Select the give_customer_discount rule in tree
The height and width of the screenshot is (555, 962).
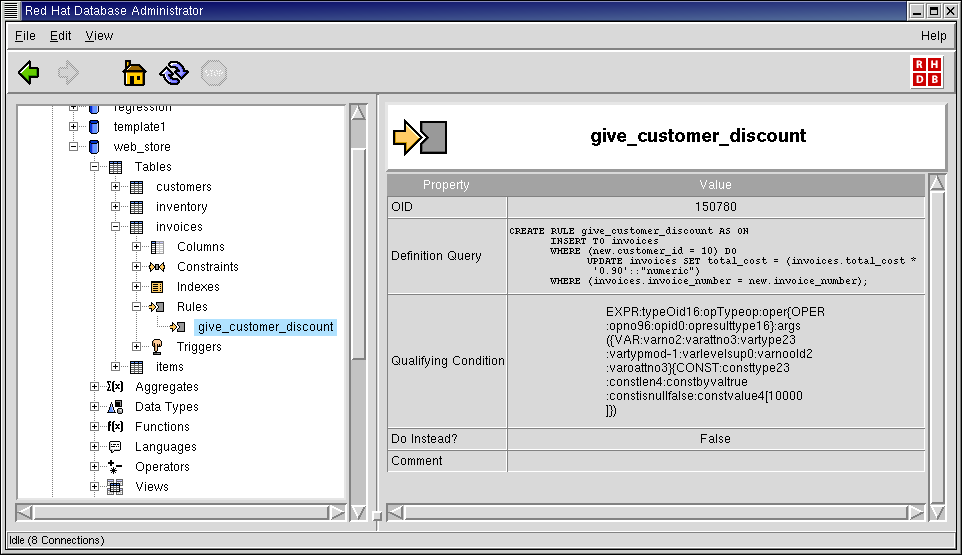click(266, 327)
